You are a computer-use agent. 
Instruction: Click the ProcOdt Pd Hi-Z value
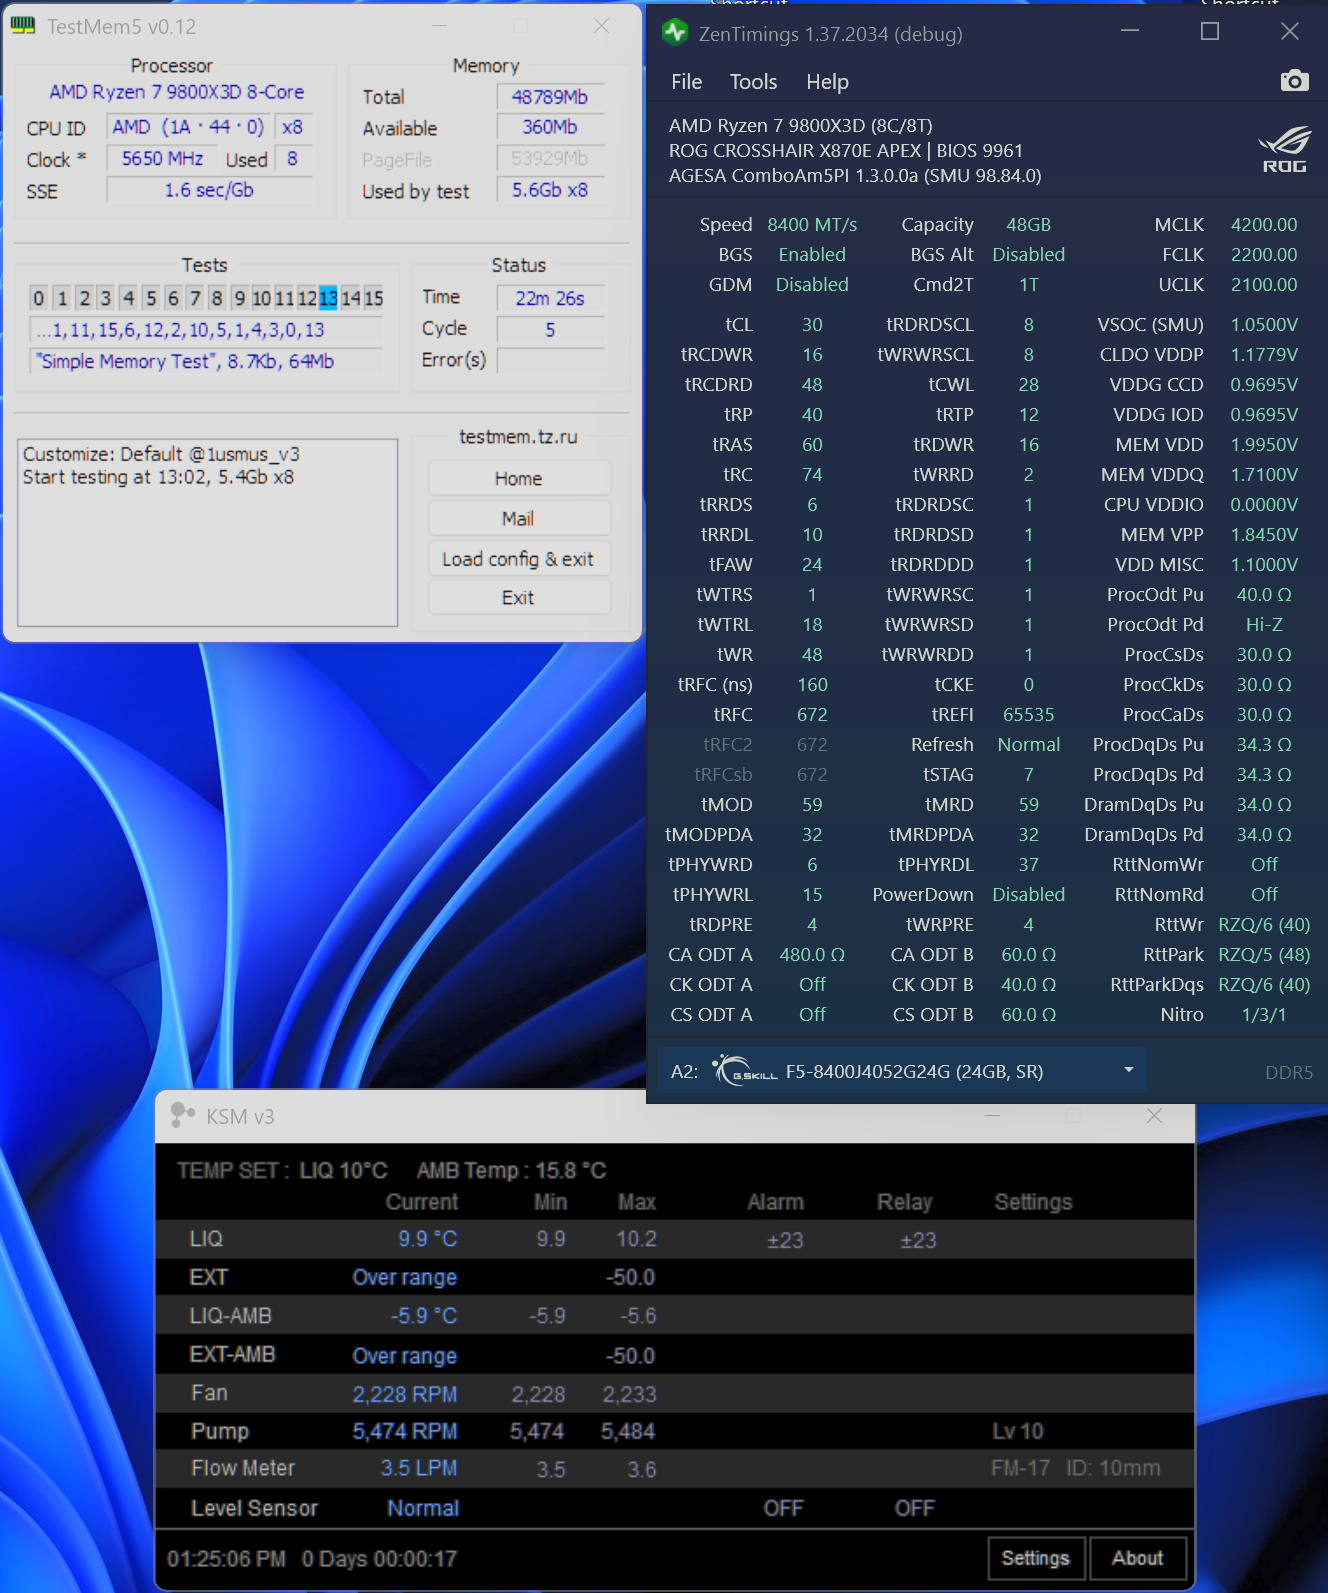coord(1264,625)
